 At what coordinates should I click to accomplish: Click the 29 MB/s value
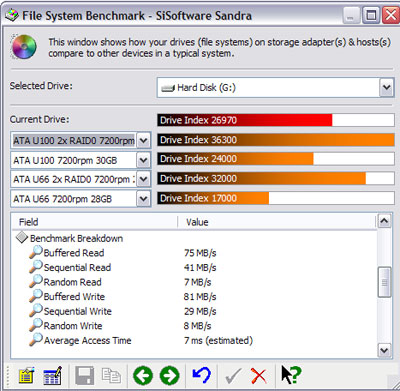pos(200,312)
